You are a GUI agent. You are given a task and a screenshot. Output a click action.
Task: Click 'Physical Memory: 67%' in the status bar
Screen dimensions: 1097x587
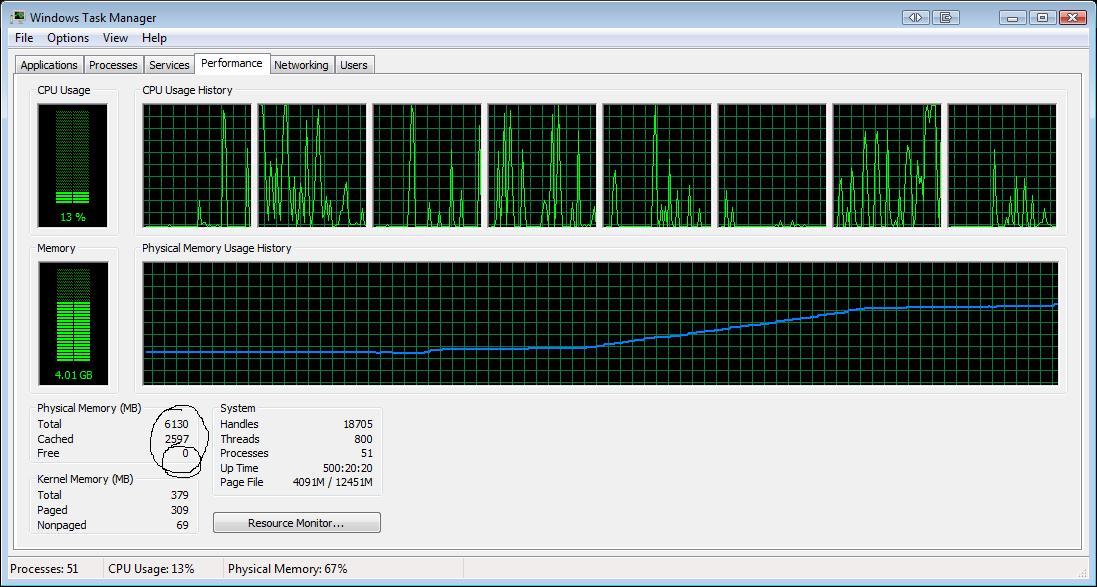288,569
